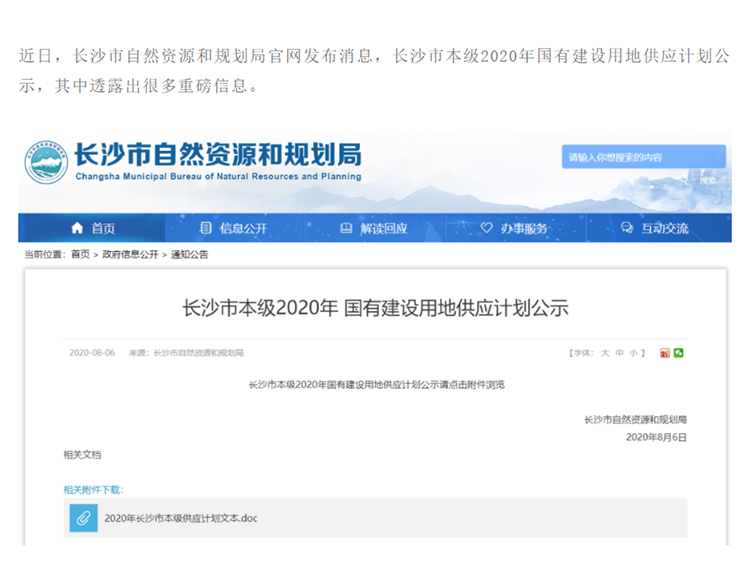The width and height of the screenshot is (750, 566).
Task: Click the document icon beside 信息公开
Action: (x=207, y=228)
